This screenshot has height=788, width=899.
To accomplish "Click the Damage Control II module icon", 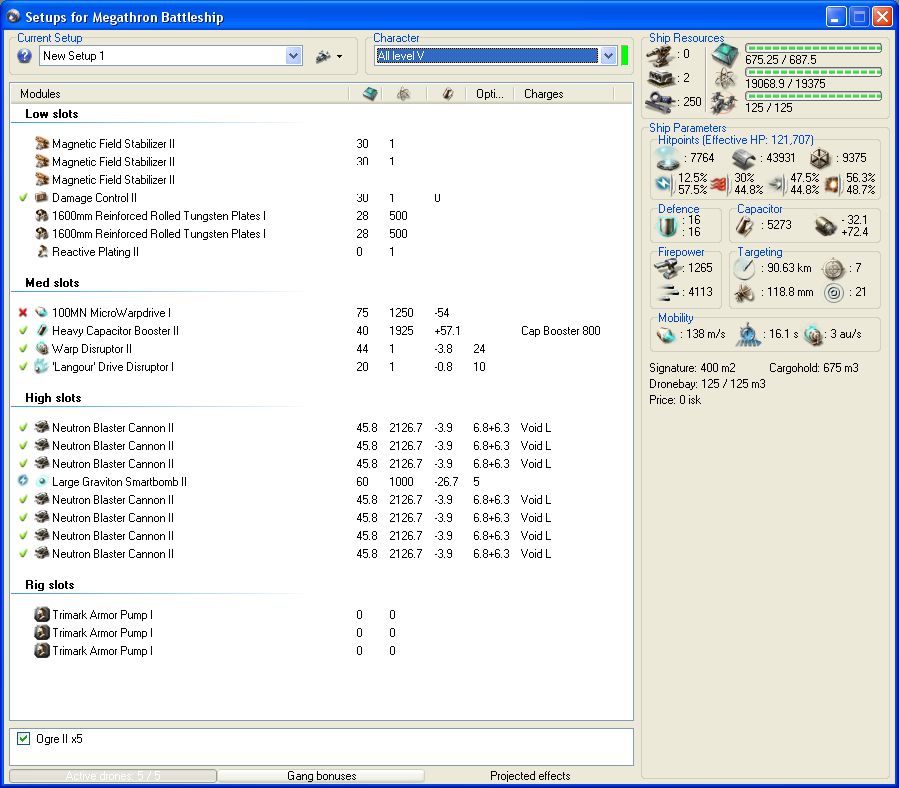I will [42, 198].
